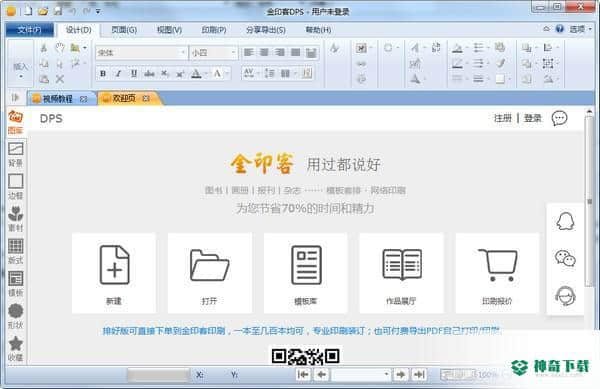Image resolution: width=600 pixels, height=389 pixels.
Task: Open the 模板库 template library card
Action: 305,273
